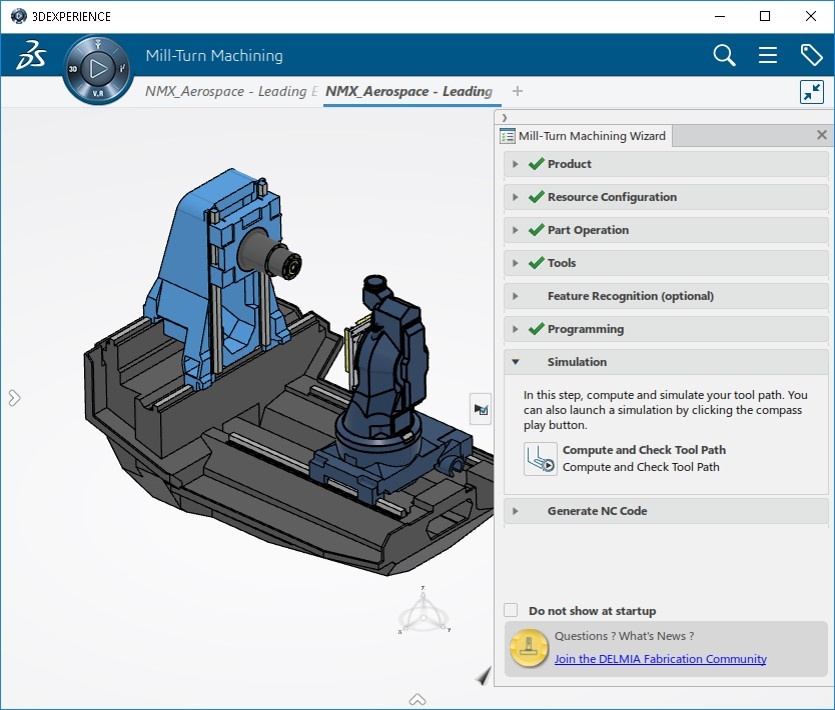Click the Simulation step description text
The image size is (835, 710).
[x=665, y=410]
